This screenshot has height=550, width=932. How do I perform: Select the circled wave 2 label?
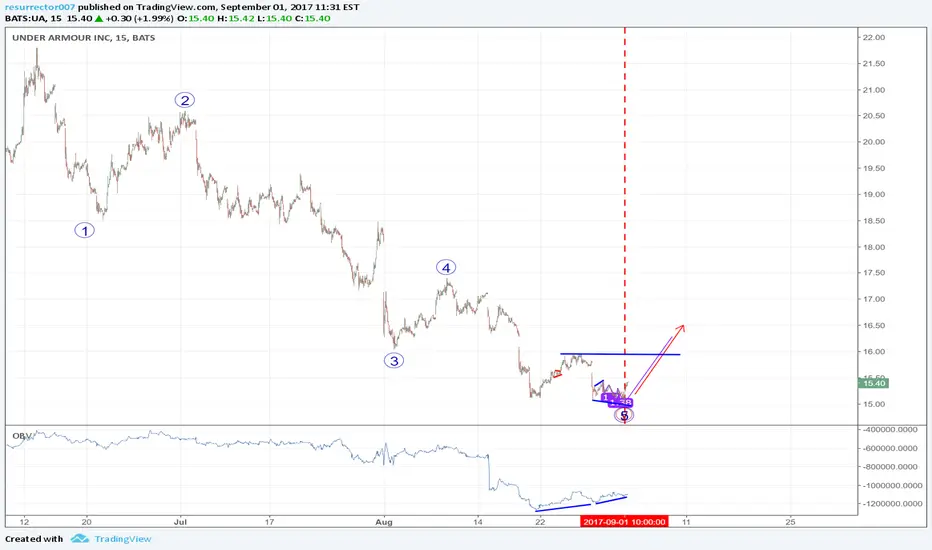(185, 100)
